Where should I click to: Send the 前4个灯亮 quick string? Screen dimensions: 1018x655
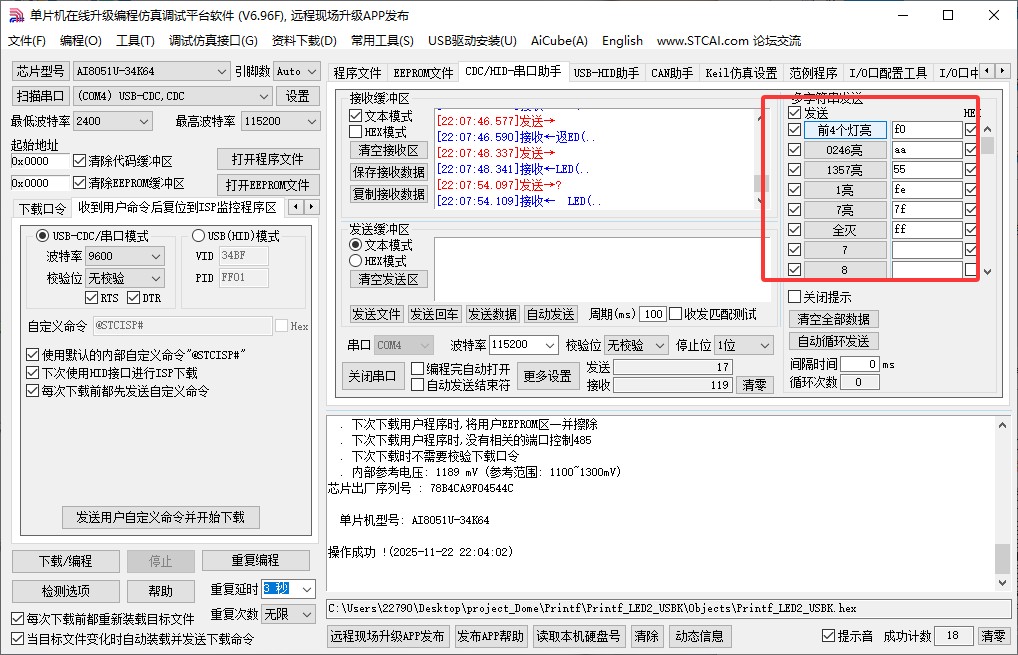[843, 129]
